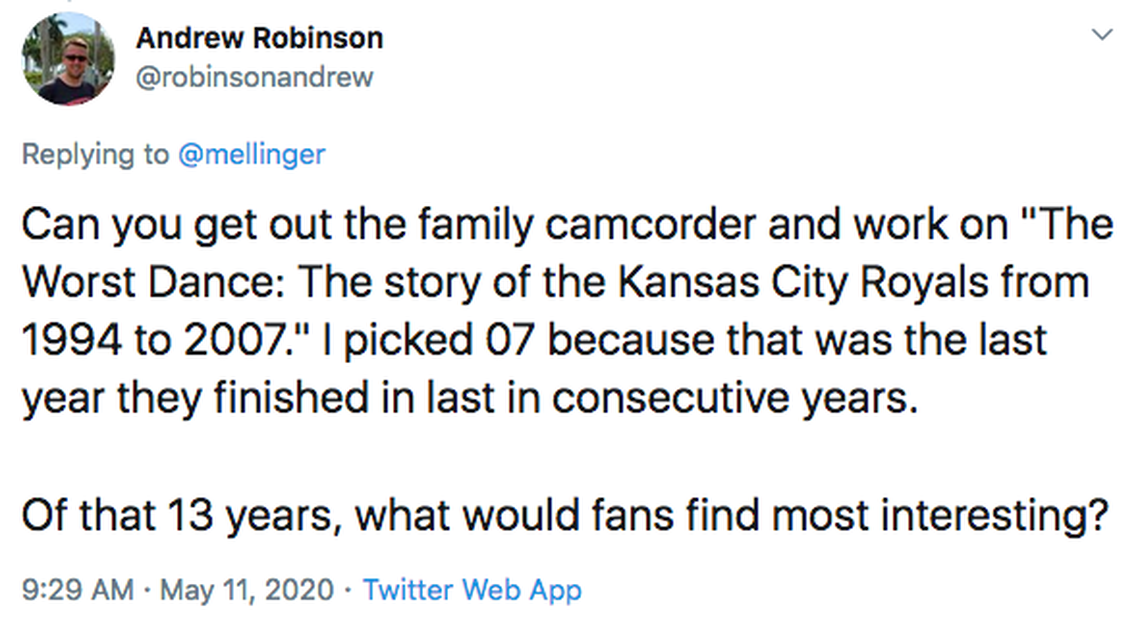Open the Andrew Robinson display name
Image resolution: width=1140 pixels, height=623 pixels.
tap(259, 39)
